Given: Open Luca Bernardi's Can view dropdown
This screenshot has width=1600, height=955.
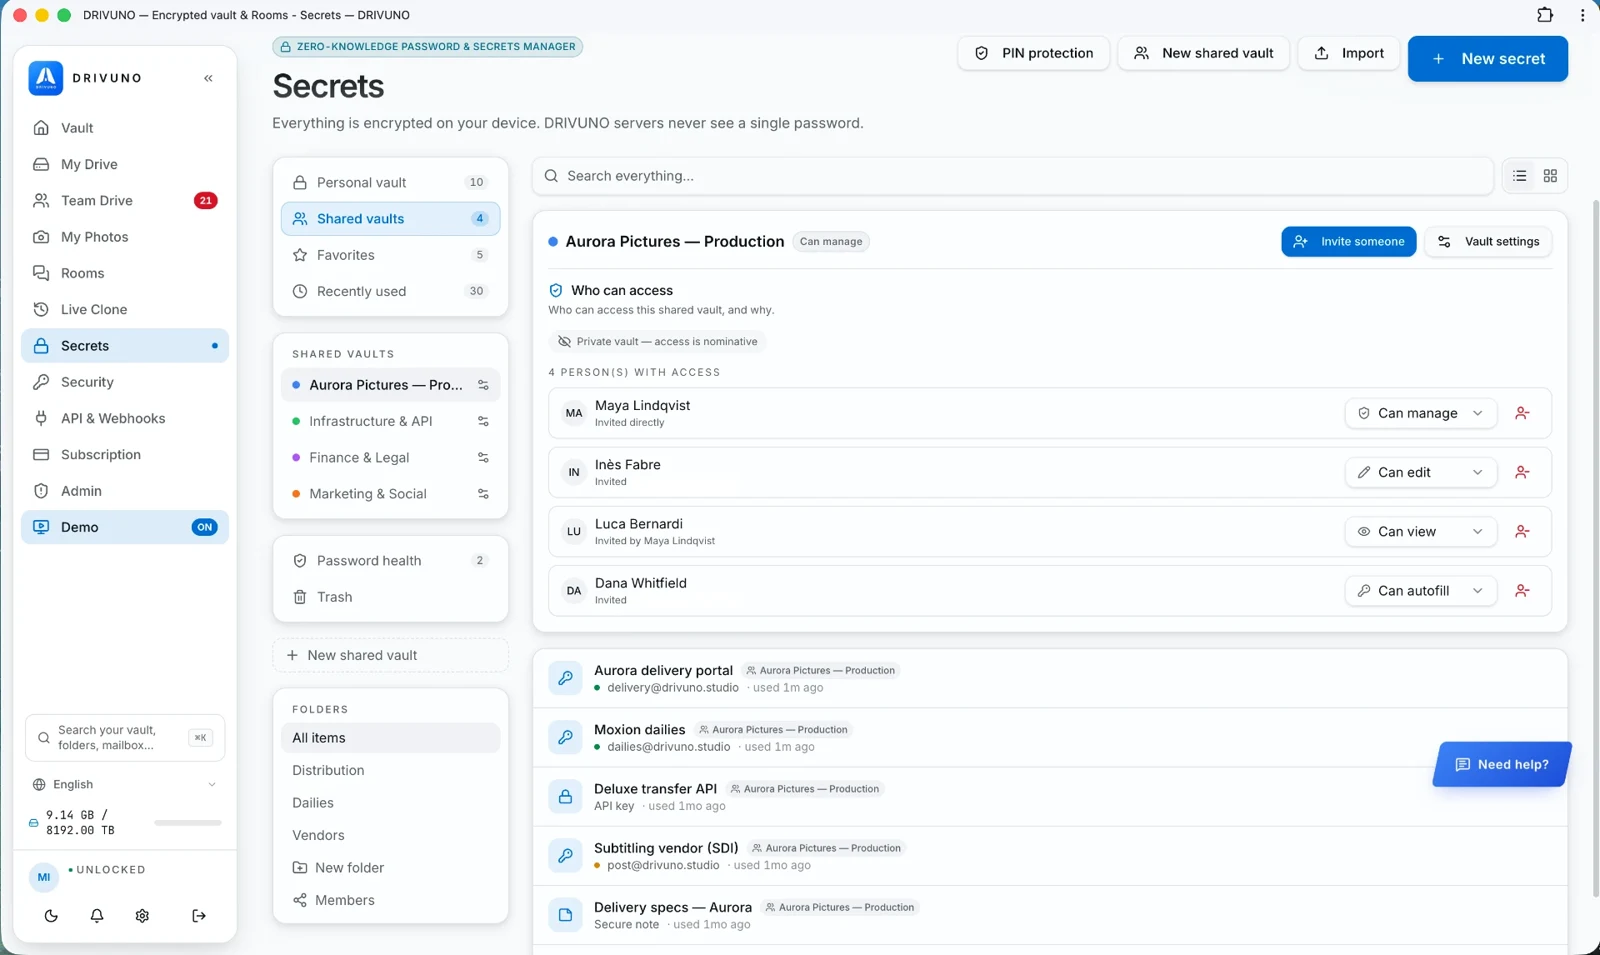Looking at the screenshot, I should (1420, 532).
